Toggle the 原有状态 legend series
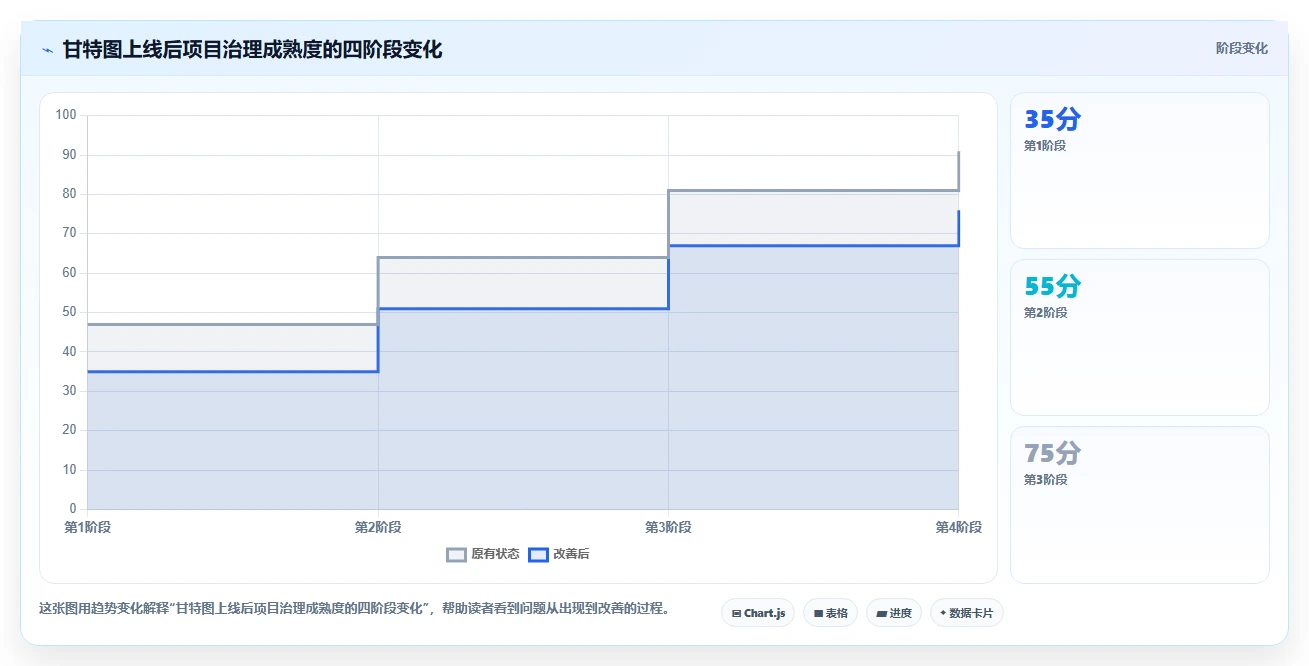The image size is (1309, 666). [x=483, y=554]
